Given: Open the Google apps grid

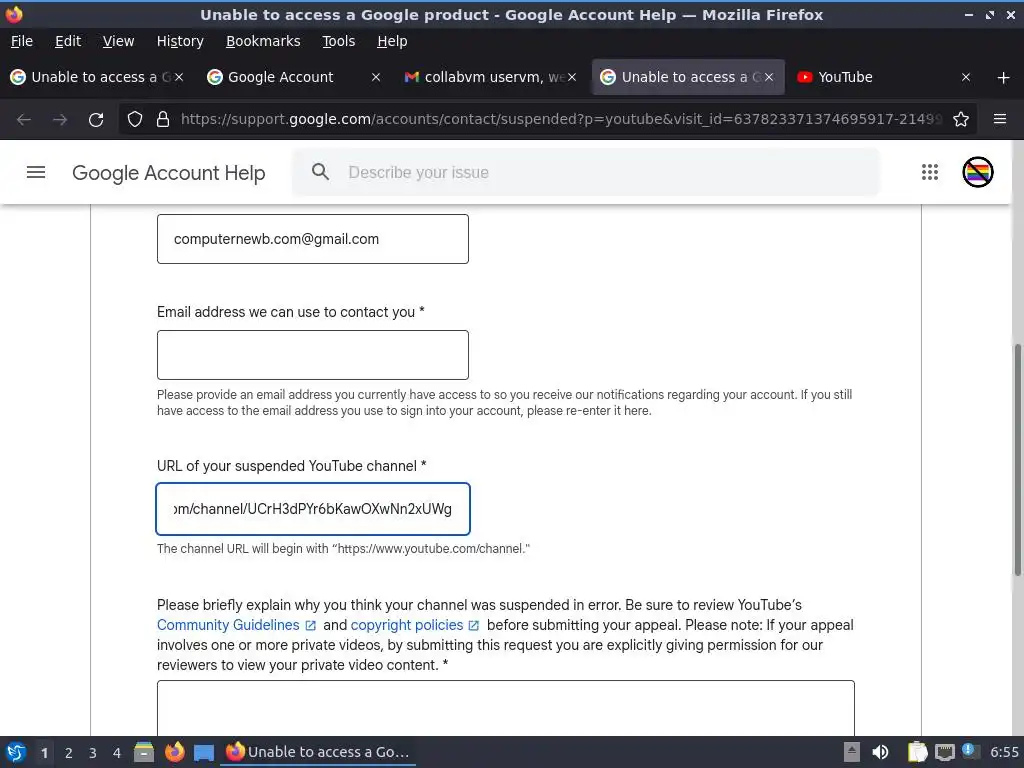Looking at the screenshot, I should (x=929, y=172).
